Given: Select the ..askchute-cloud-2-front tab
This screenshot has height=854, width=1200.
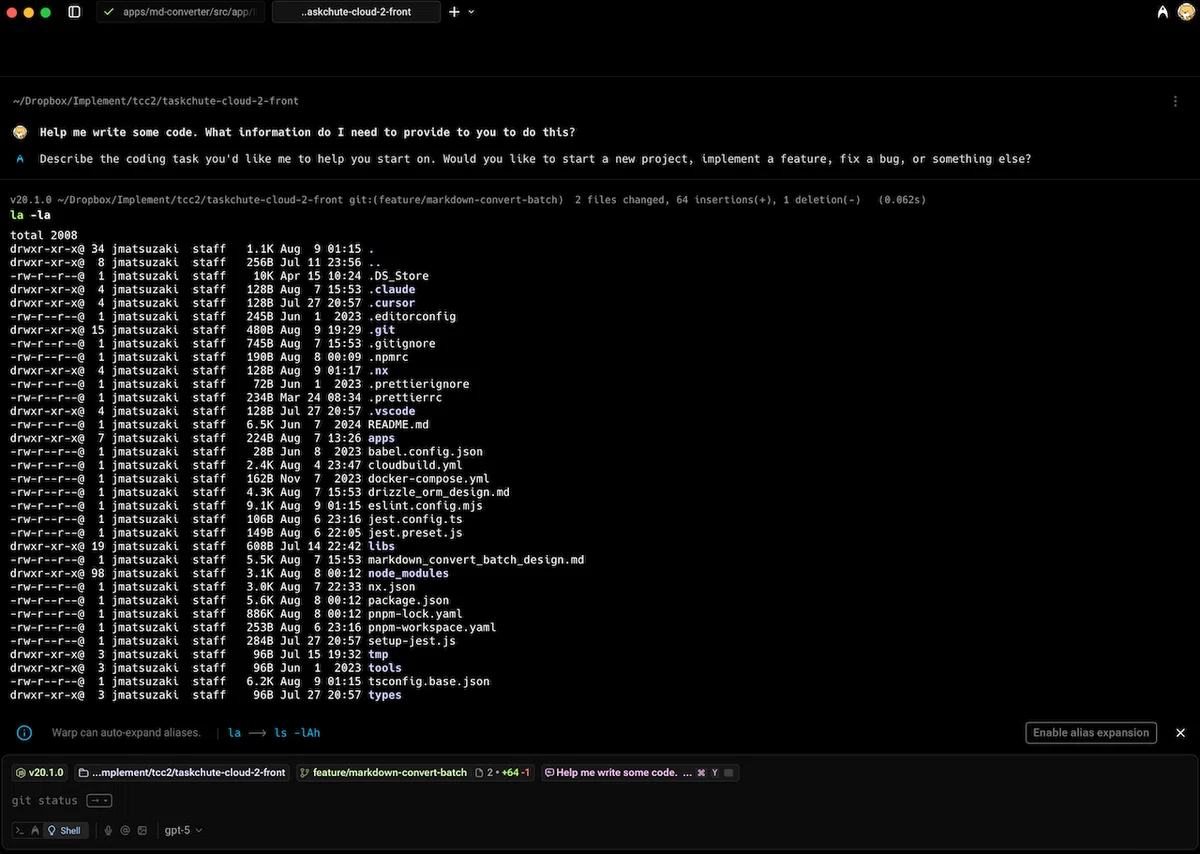Looking at the screenshot, I should point(355,12).
